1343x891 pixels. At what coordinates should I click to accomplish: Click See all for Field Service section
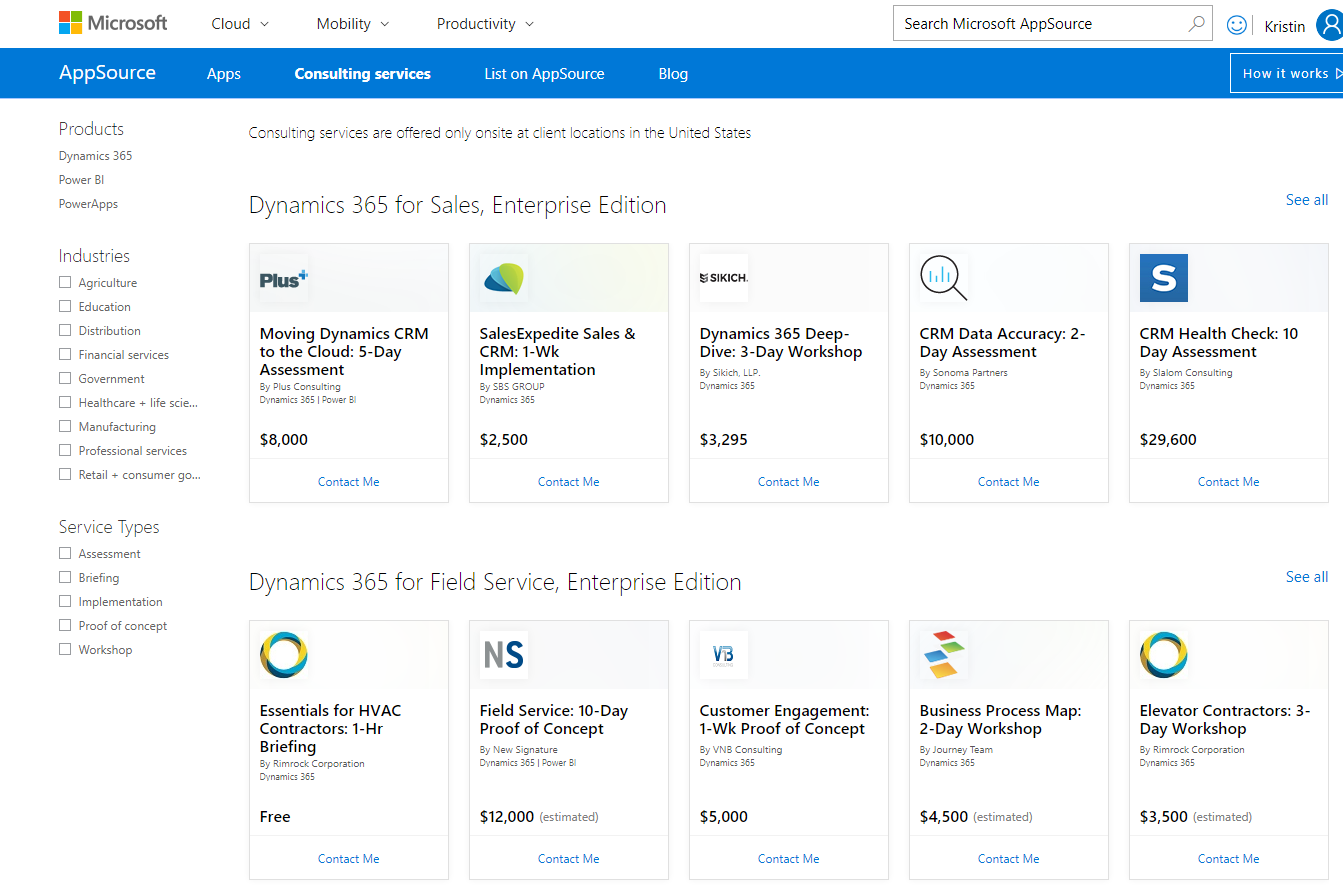pos(1307,577)
